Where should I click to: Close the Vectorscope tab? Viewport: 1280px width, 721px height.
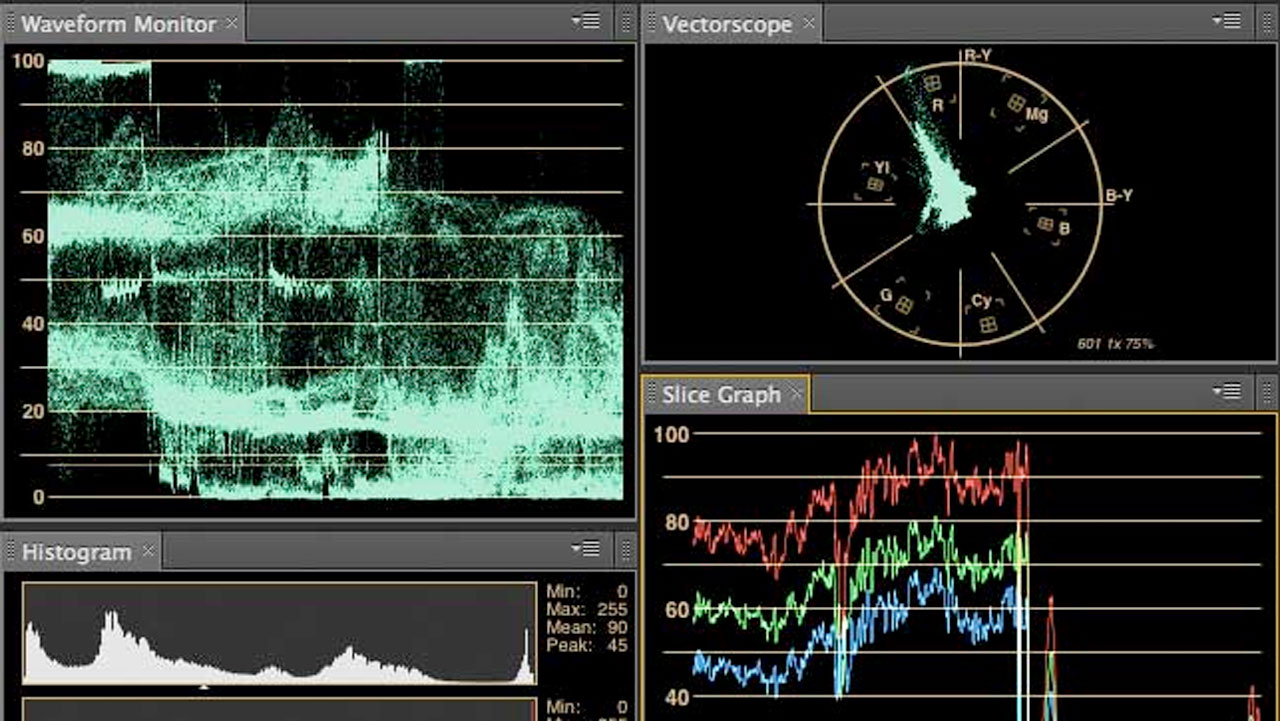pos(809,23)
